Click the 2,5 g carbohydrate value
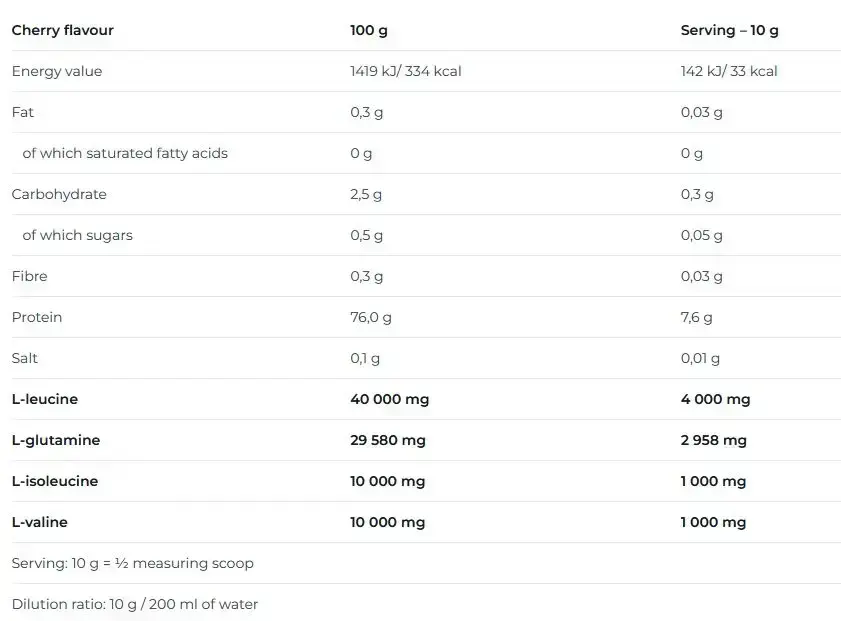841x621 pixels. [x=366, y=194]
